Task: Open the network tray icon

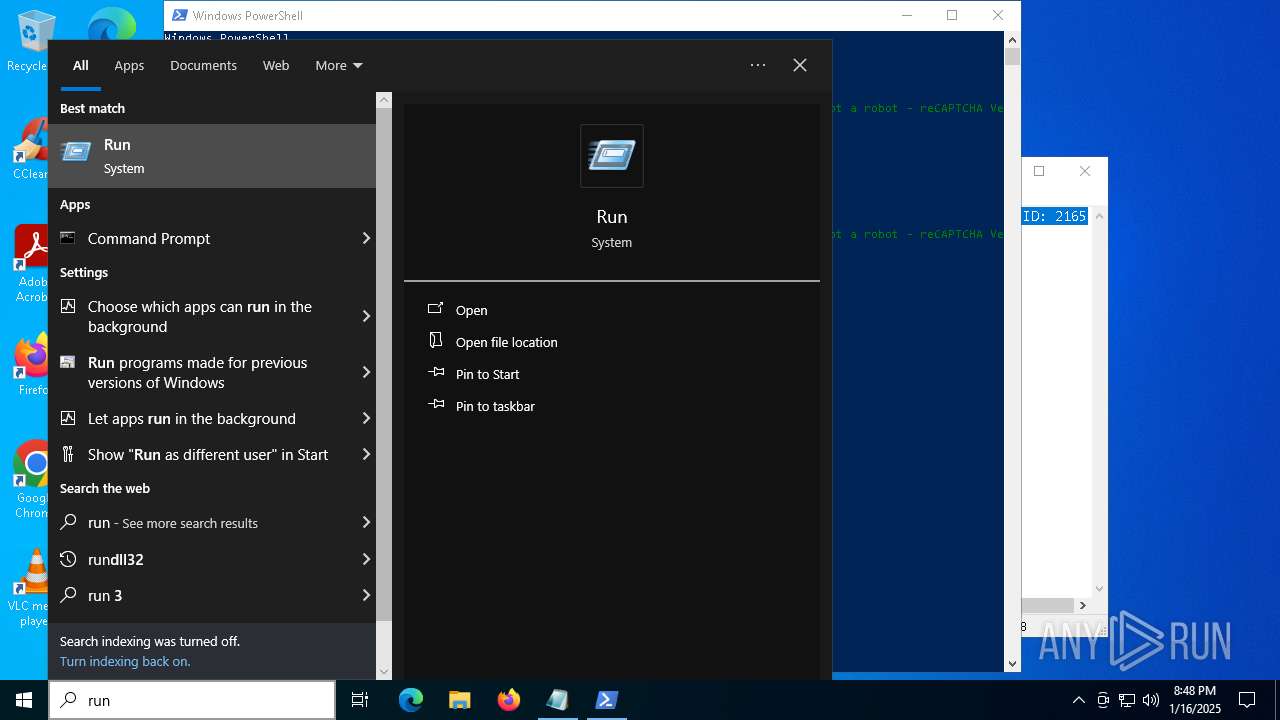Action: coord(1127,700)
